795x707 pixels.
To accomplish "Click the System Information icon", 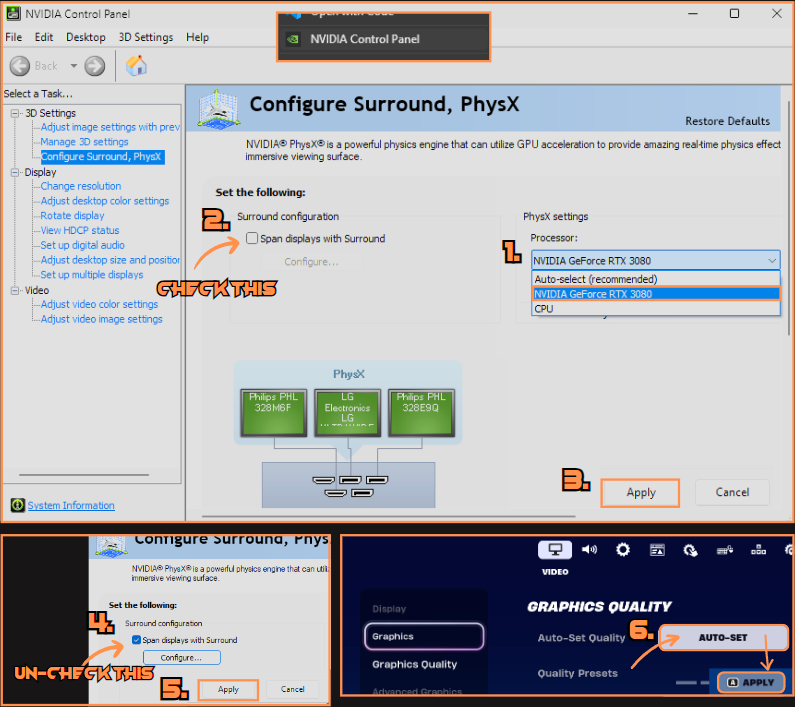I will pyautogui.click(x=18, y=505).
